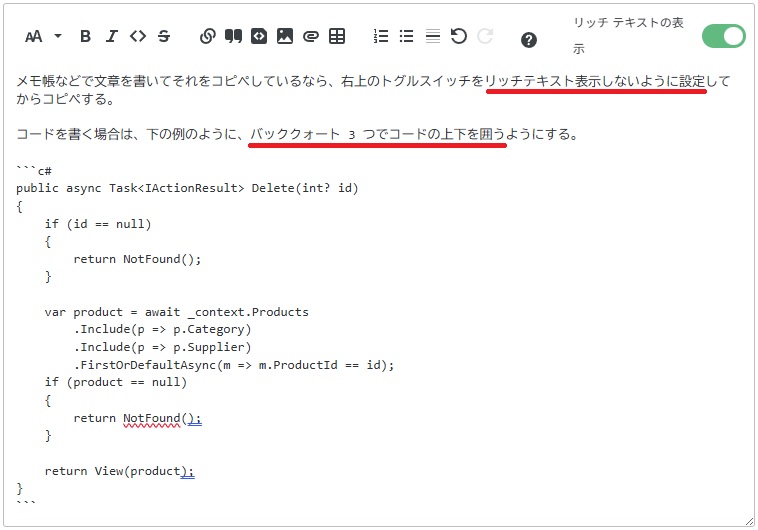Click the '.Include(p => p.Supplier)' line
The height and width of the screenshot is (530, 758).
(x=162, y=347)
